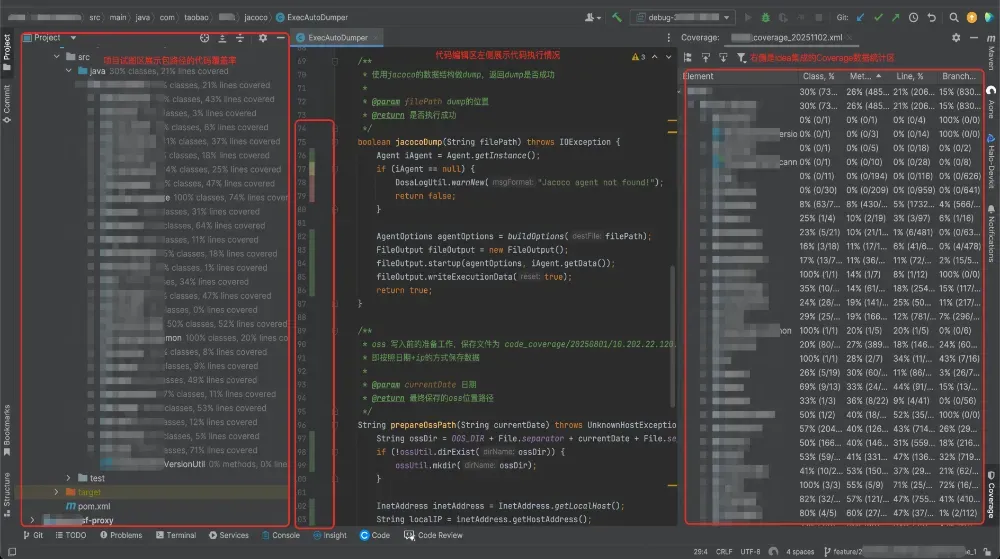The width and height of the screenshot is (1000, 559).
Task: Expand the test folder
Action: tap(69, 478)
